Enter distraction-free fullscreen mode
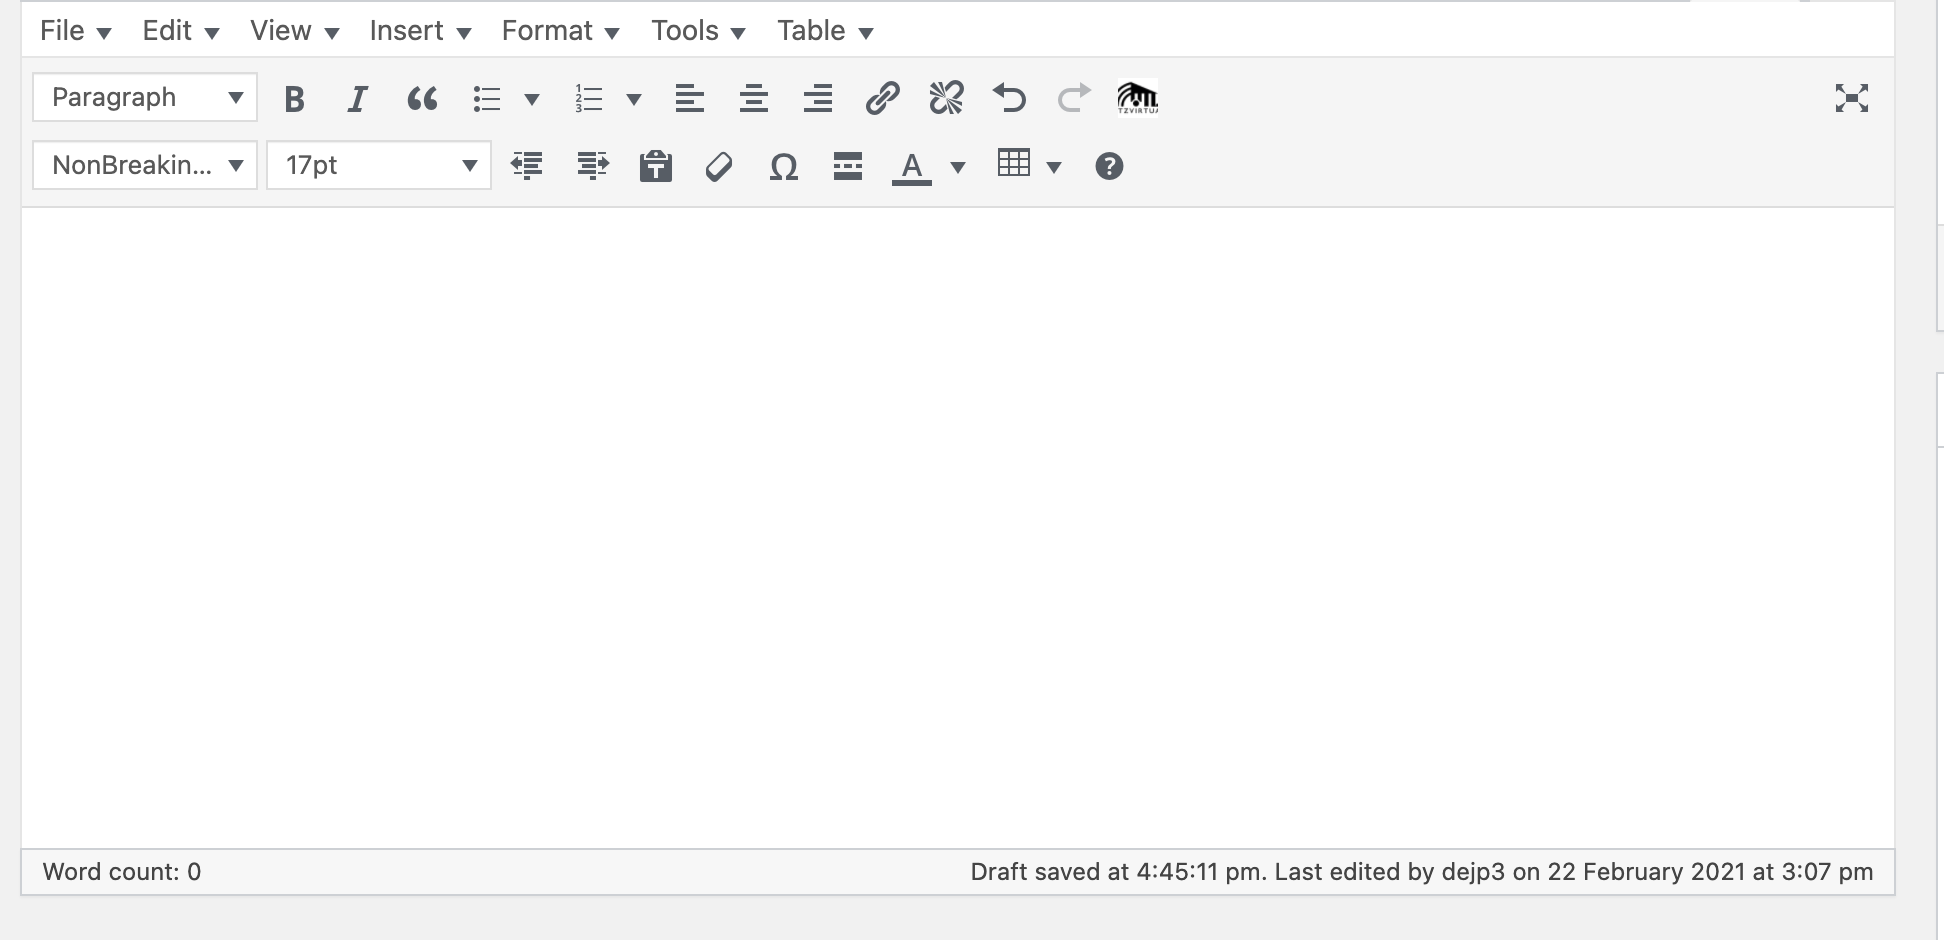This screenshot has width=1944, height=940. point(1852,98)
